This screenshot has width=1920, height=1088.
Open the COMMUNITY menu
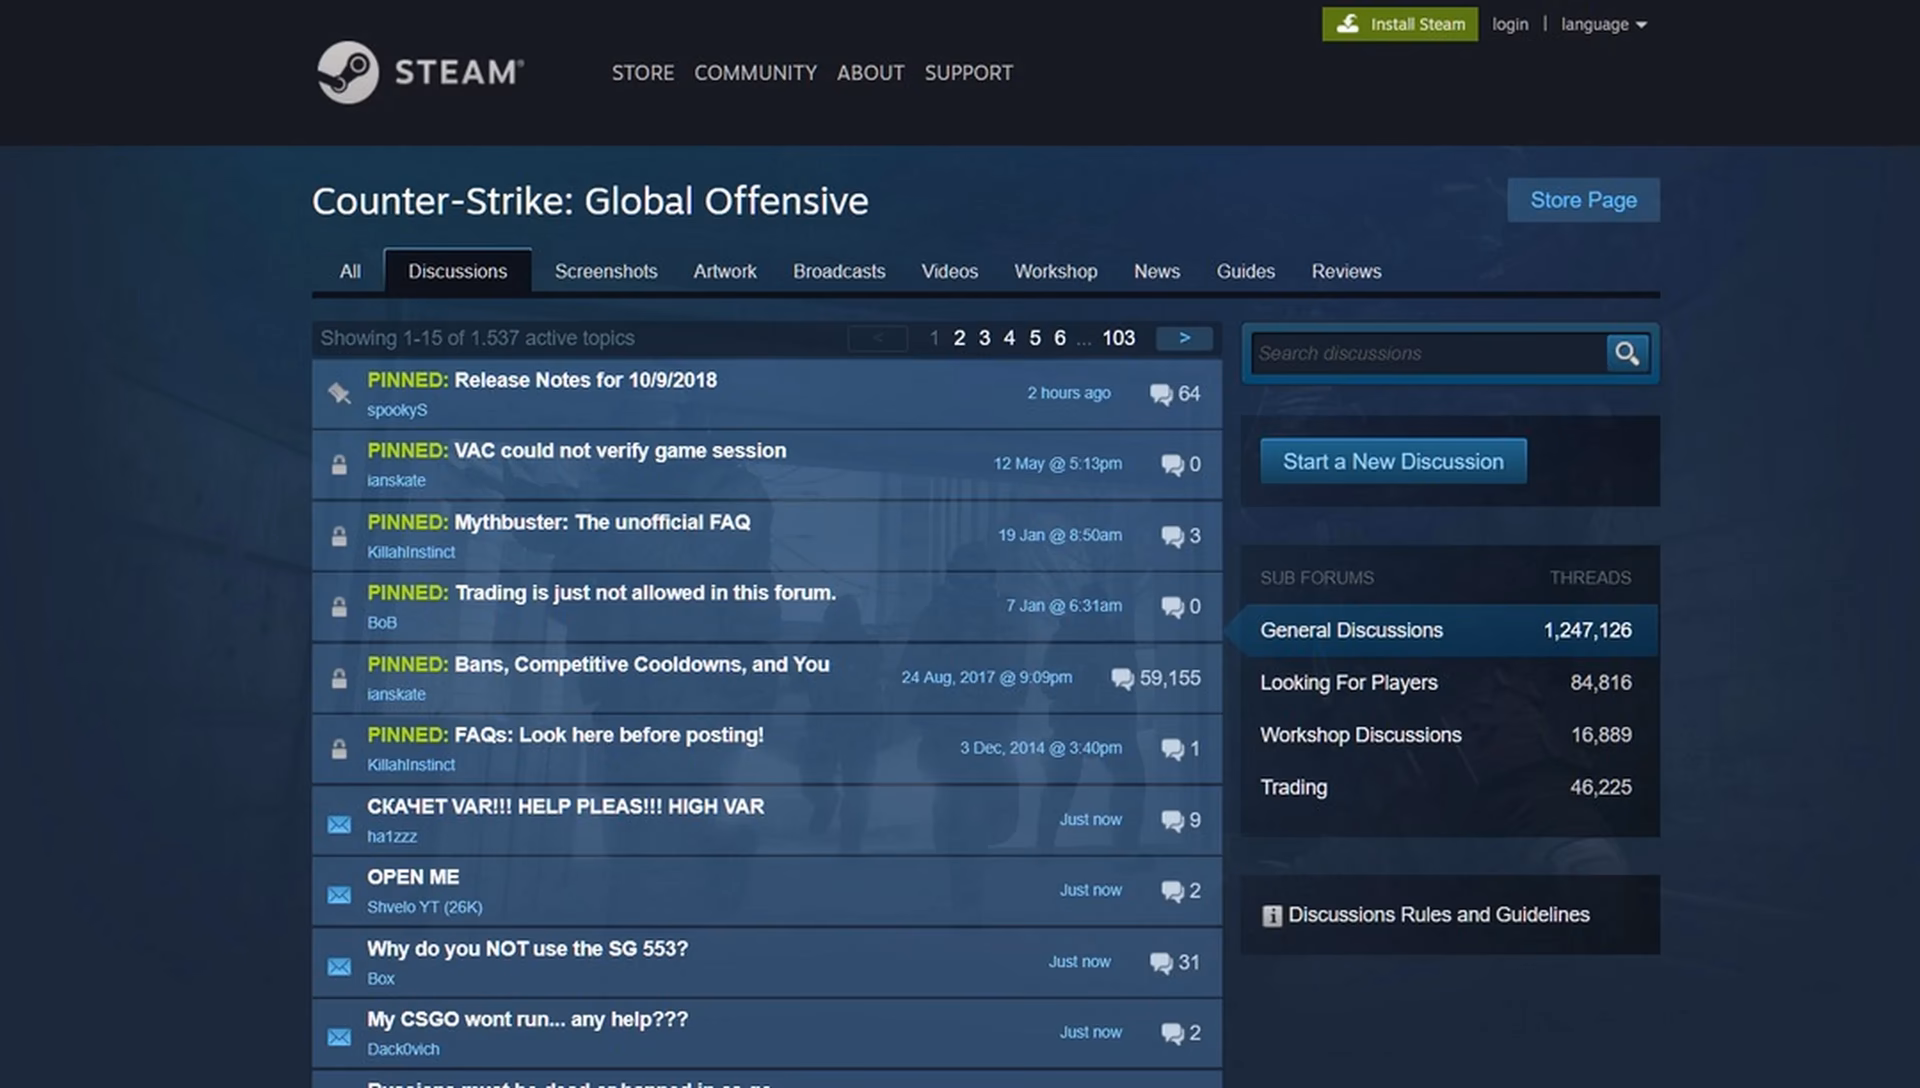[x=755, y=73]
